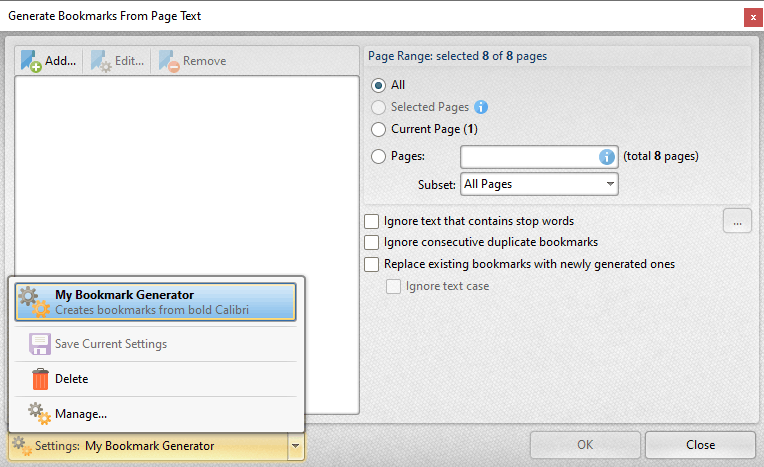Viewport: 764px width, 467px height.
Task: Click into the Pages range input field
Action: tap(530, 157)
